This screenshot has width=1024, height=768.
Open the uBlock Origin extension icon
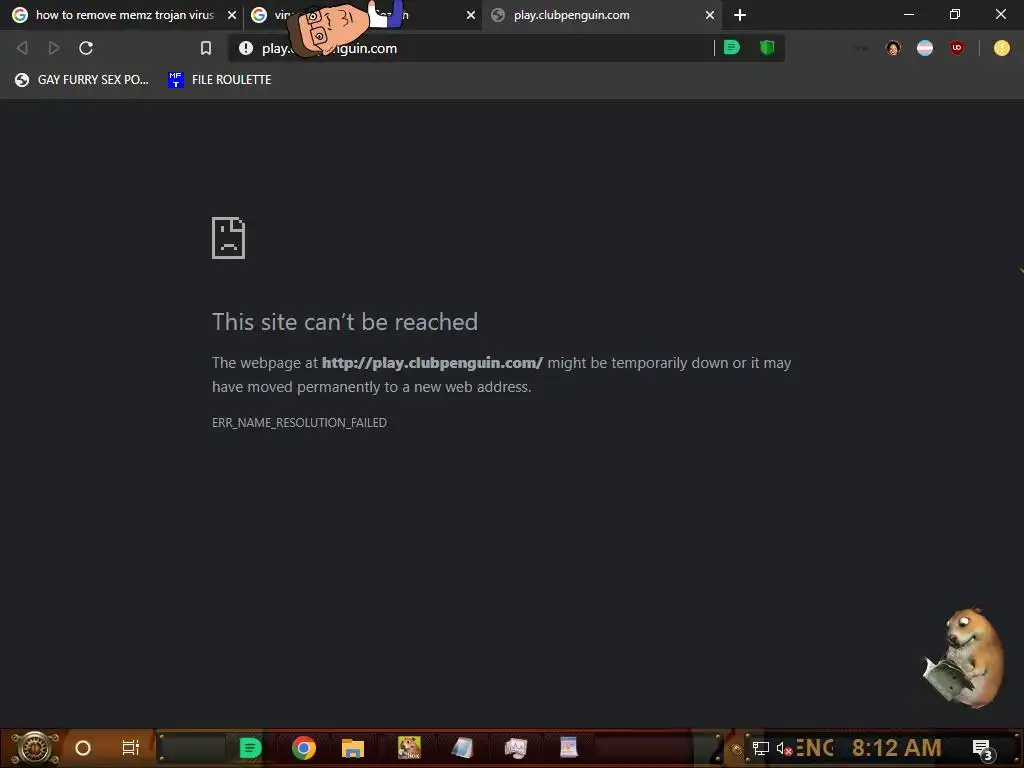click(957, 48)
